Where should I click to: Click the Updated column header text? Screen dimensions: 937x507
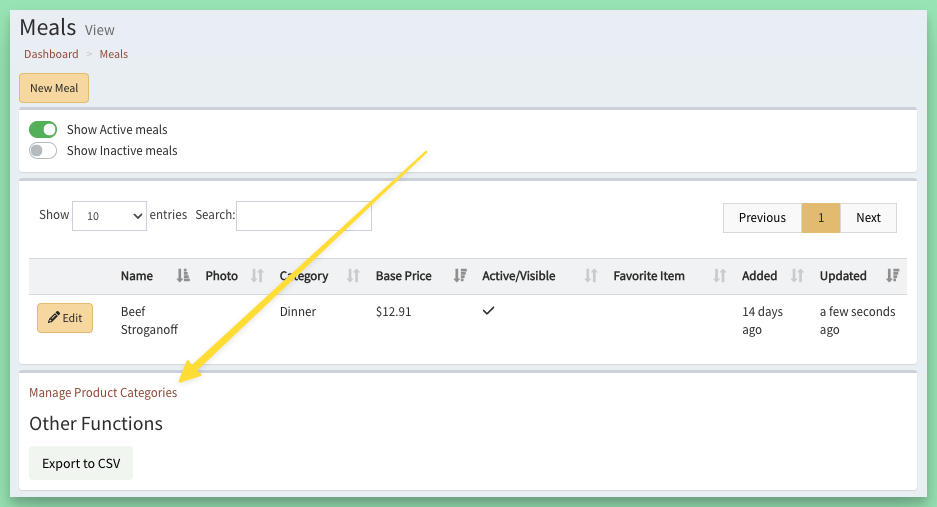(x=843, y=276)
